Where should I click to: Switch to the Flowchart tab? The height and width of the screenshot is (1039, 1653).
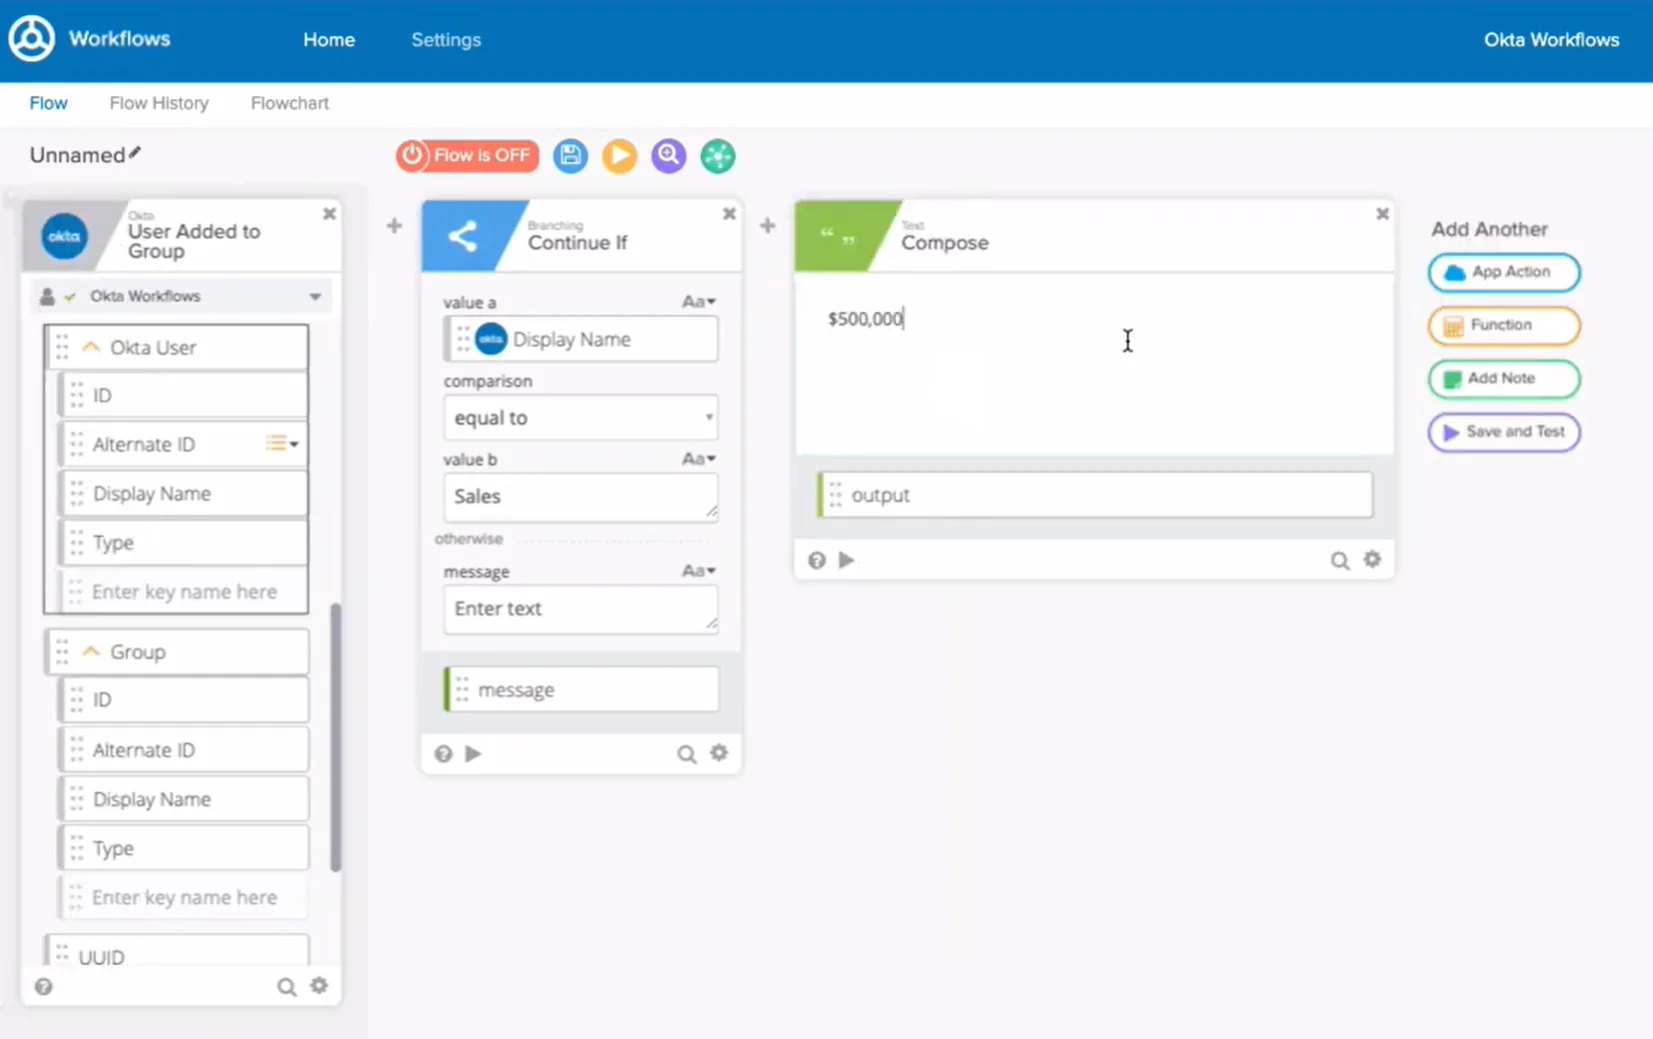click(x=289, y=103)
